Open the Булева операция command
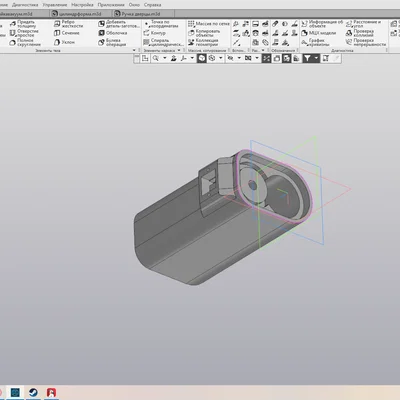 112,42
